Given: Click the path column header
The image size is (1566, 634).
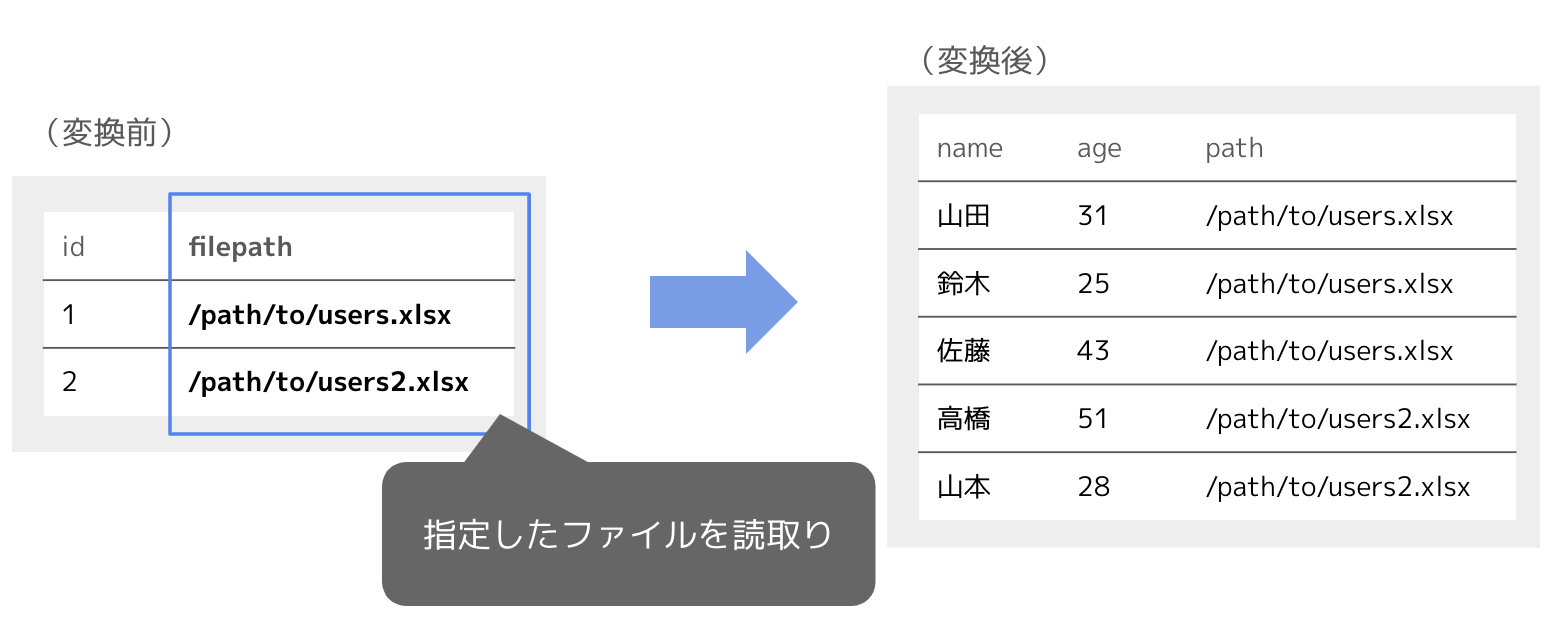Looking at the screenshot, I should pos(1234,149).
